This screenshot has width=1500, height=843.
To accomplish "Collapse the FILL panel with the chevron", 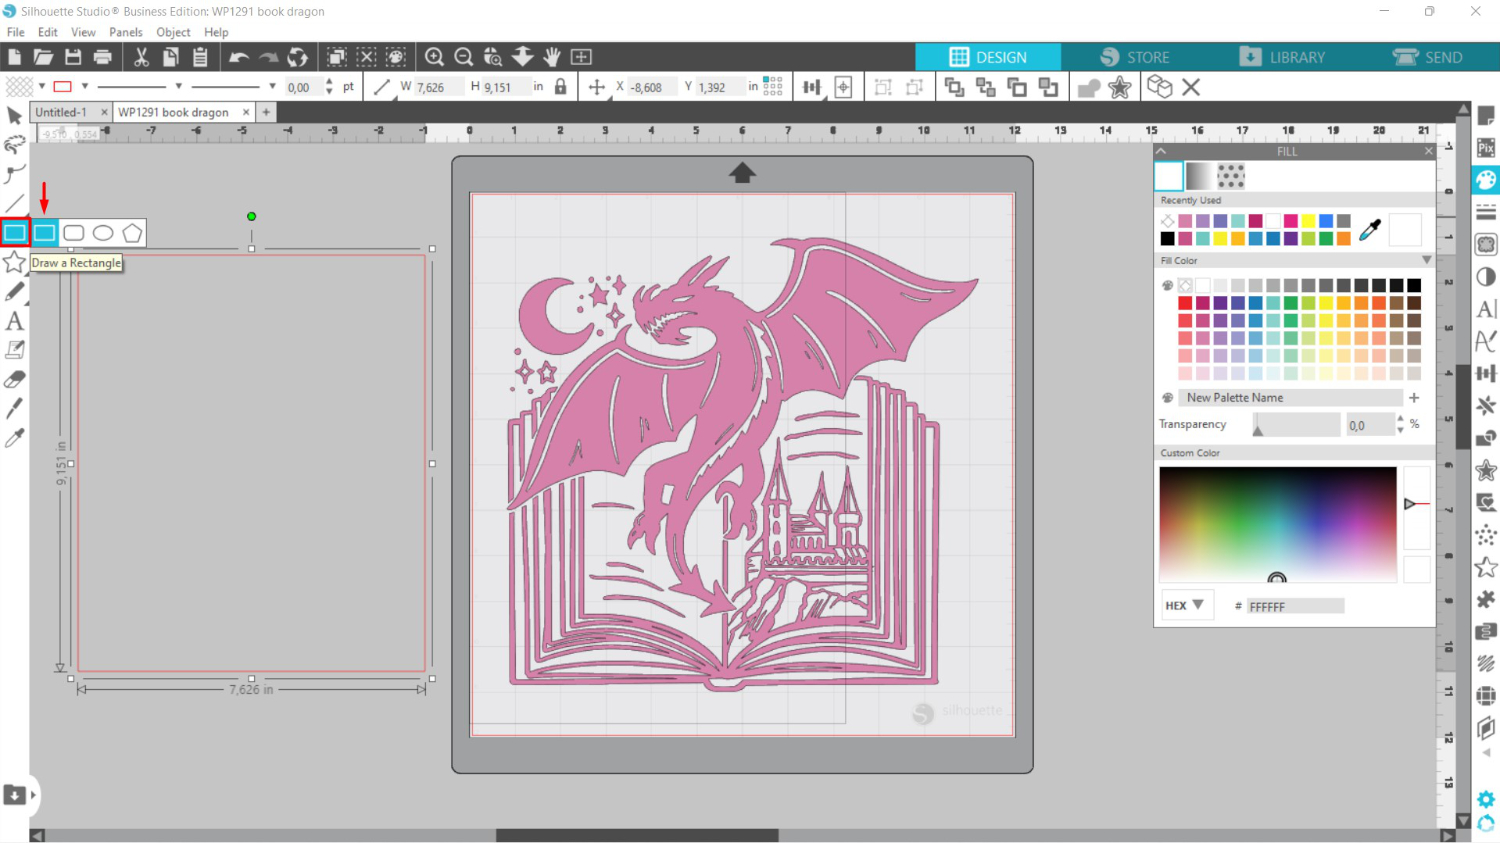I will [1162, 151].
